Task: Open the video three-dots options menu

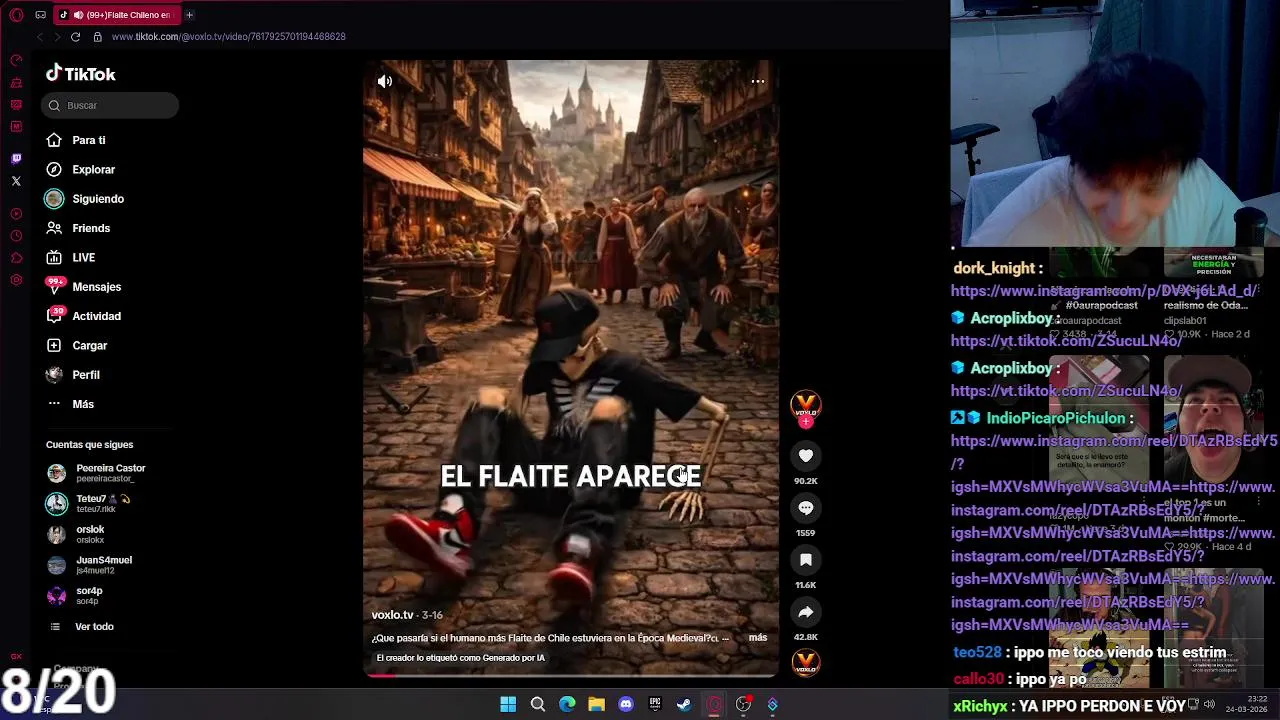Action: (758, 81)
